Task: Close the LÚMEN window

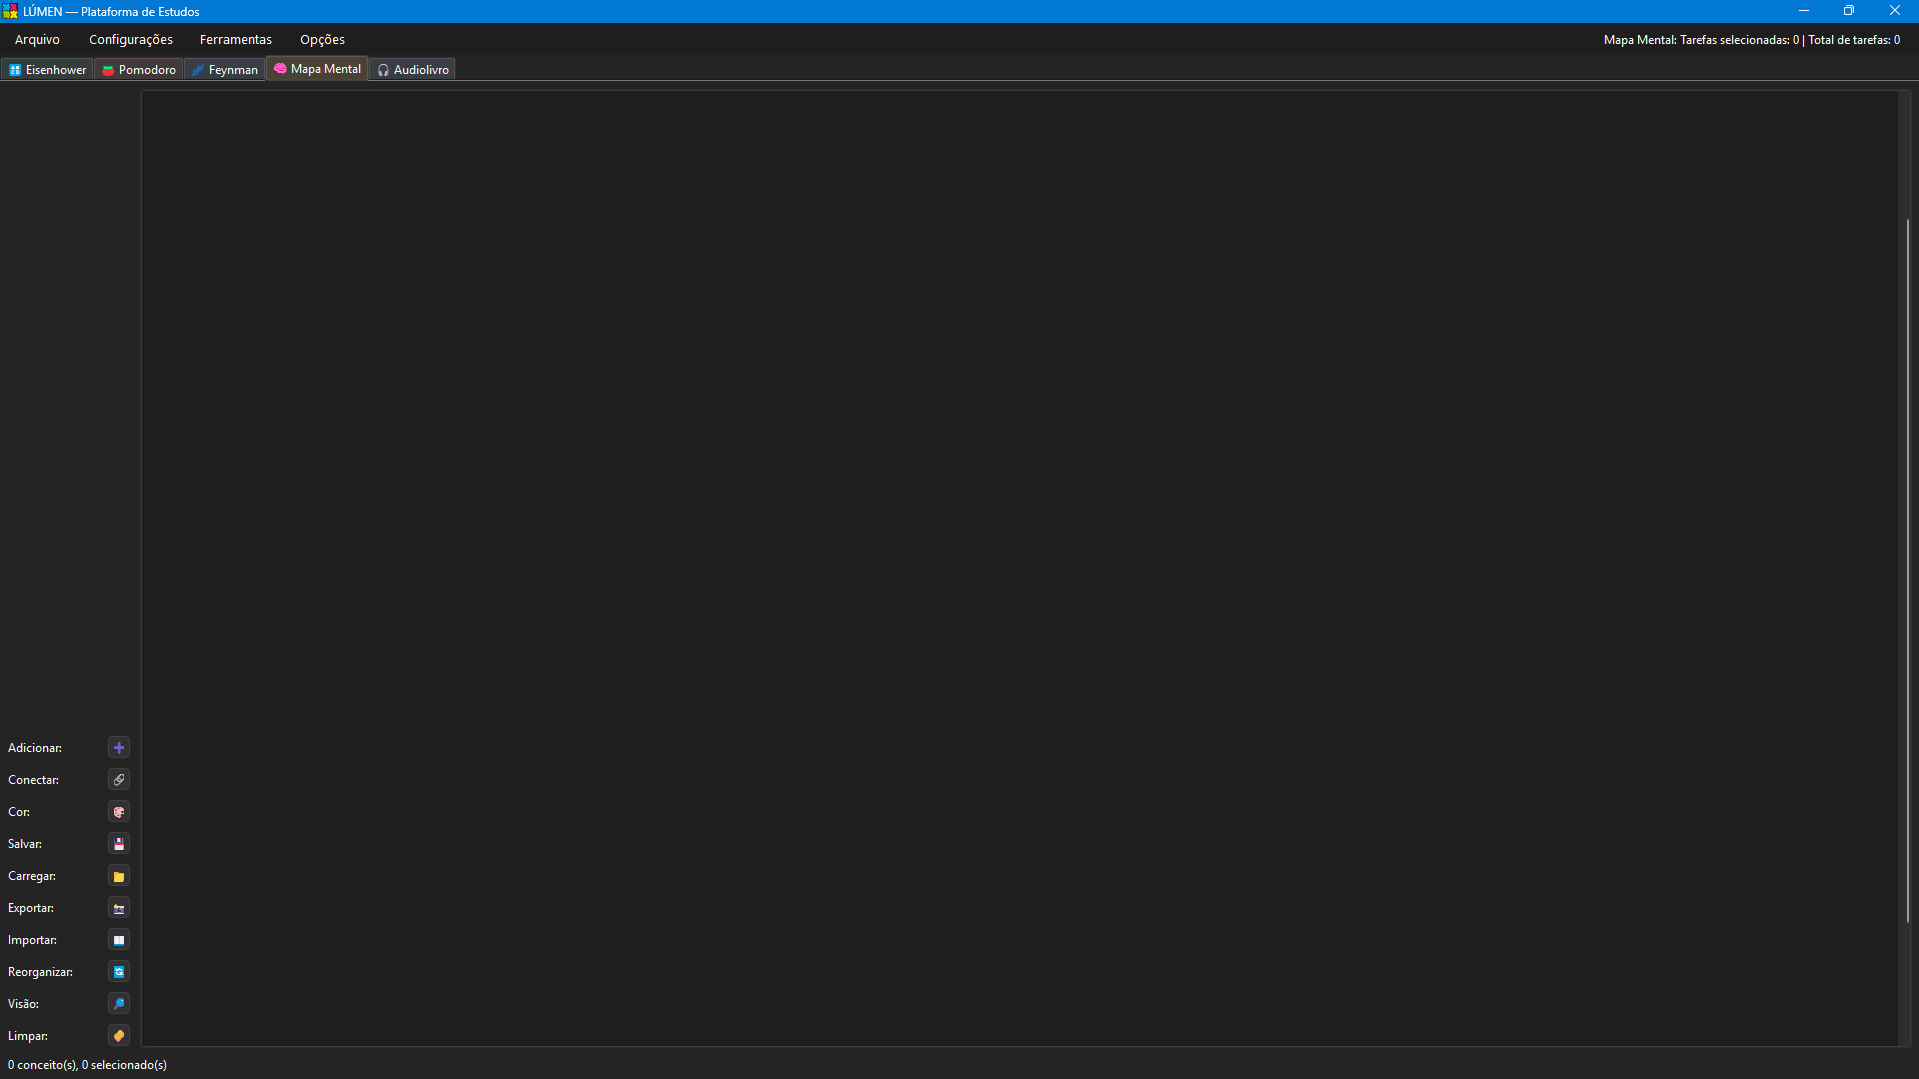Action: coord(1895,11)
